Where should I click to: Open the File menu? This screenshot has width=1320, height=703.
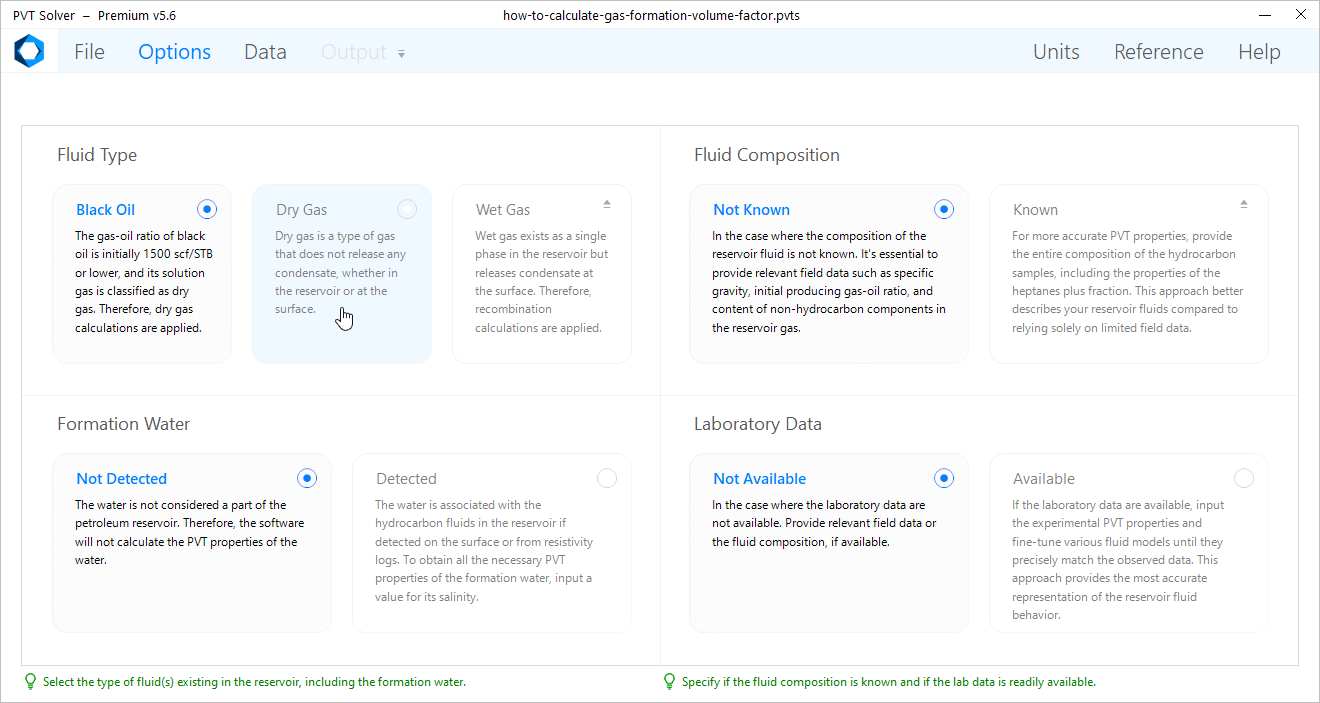(89, 52)
